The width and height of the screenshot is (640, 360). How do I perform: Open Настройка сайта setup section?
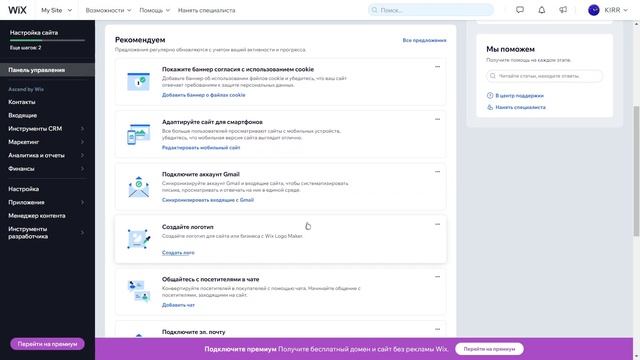pos(34,33)
